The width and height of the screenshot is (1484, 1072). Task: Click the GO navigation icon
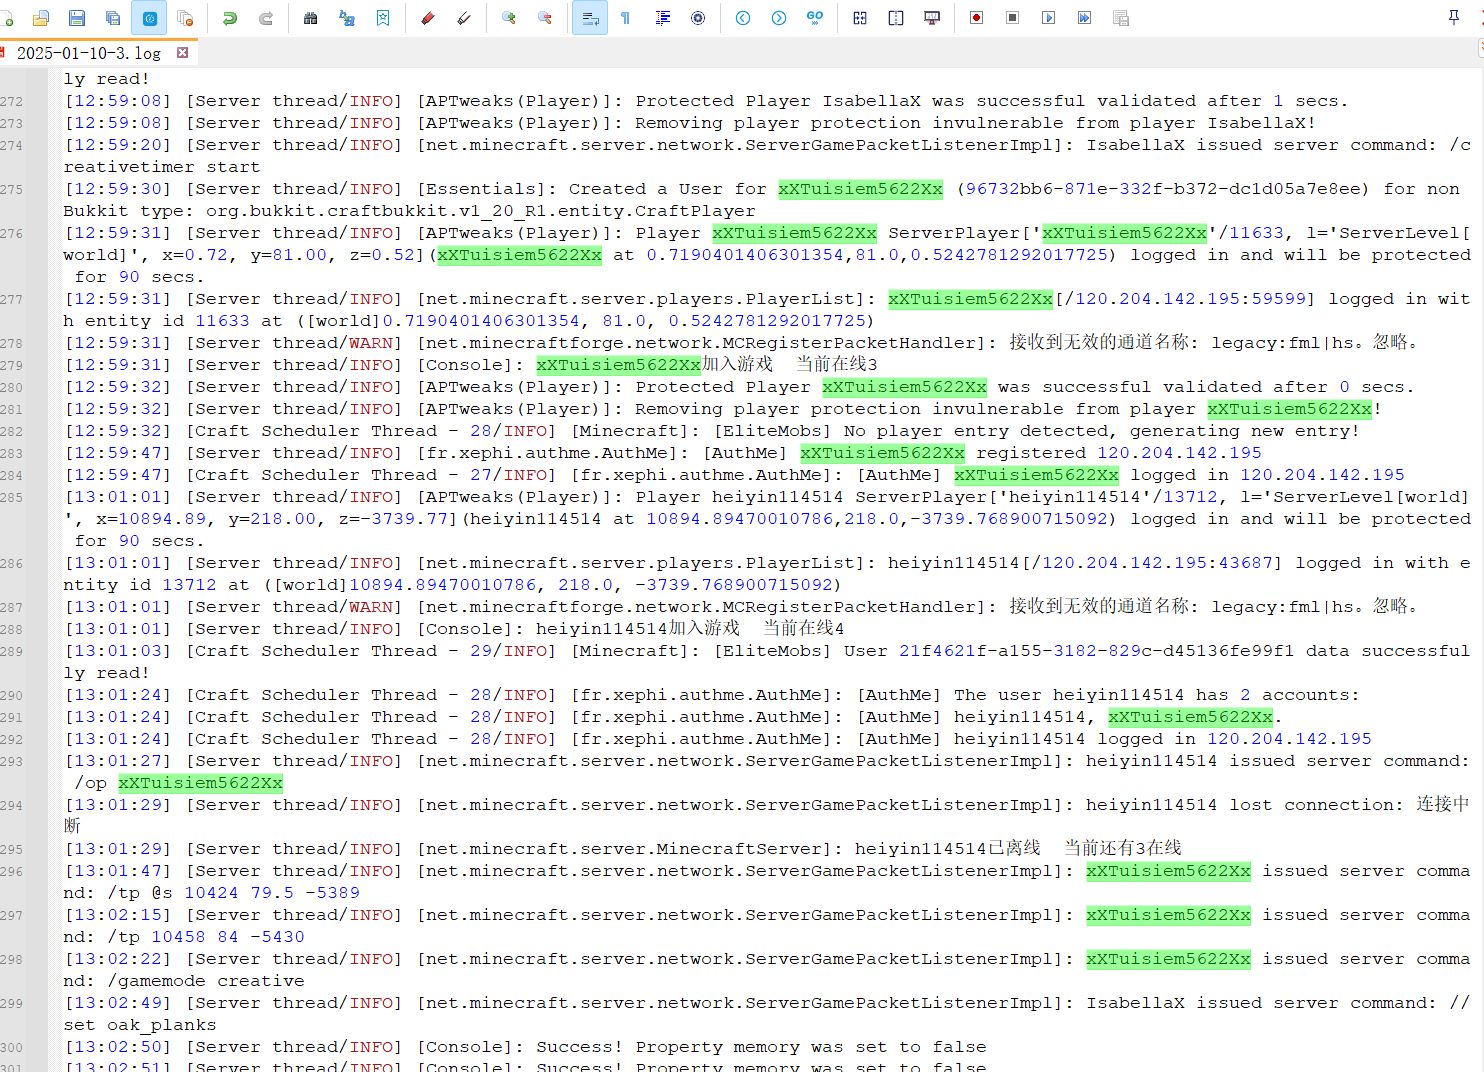(x=815, y=18)
